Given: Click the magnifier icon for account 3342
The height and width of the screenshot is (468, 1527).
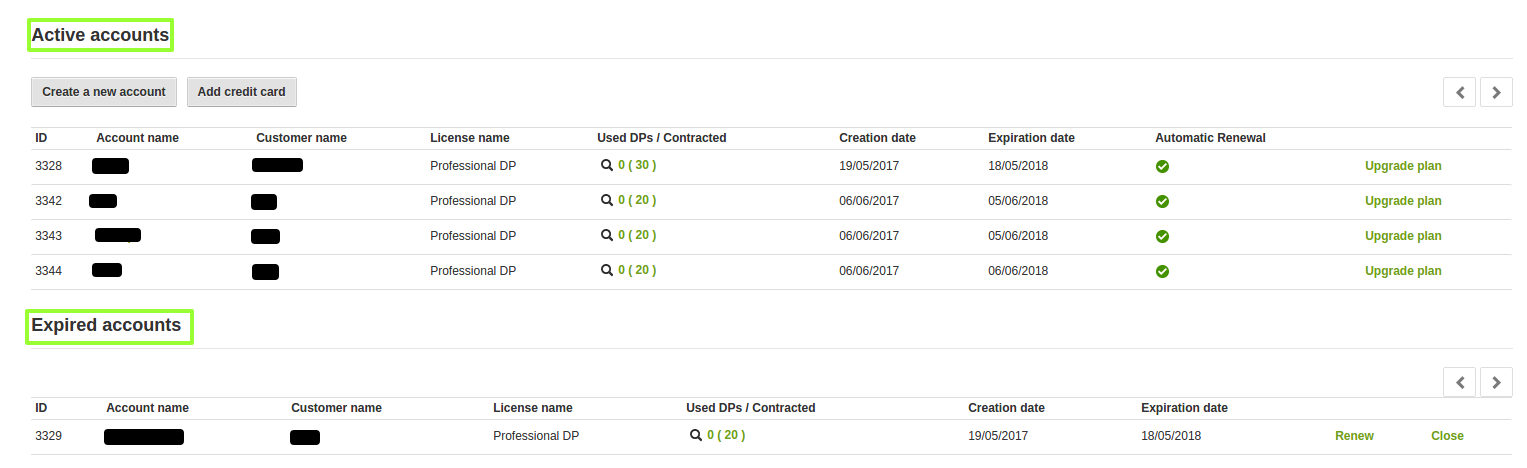Looking at the screenshot, I should click(606, 201).
